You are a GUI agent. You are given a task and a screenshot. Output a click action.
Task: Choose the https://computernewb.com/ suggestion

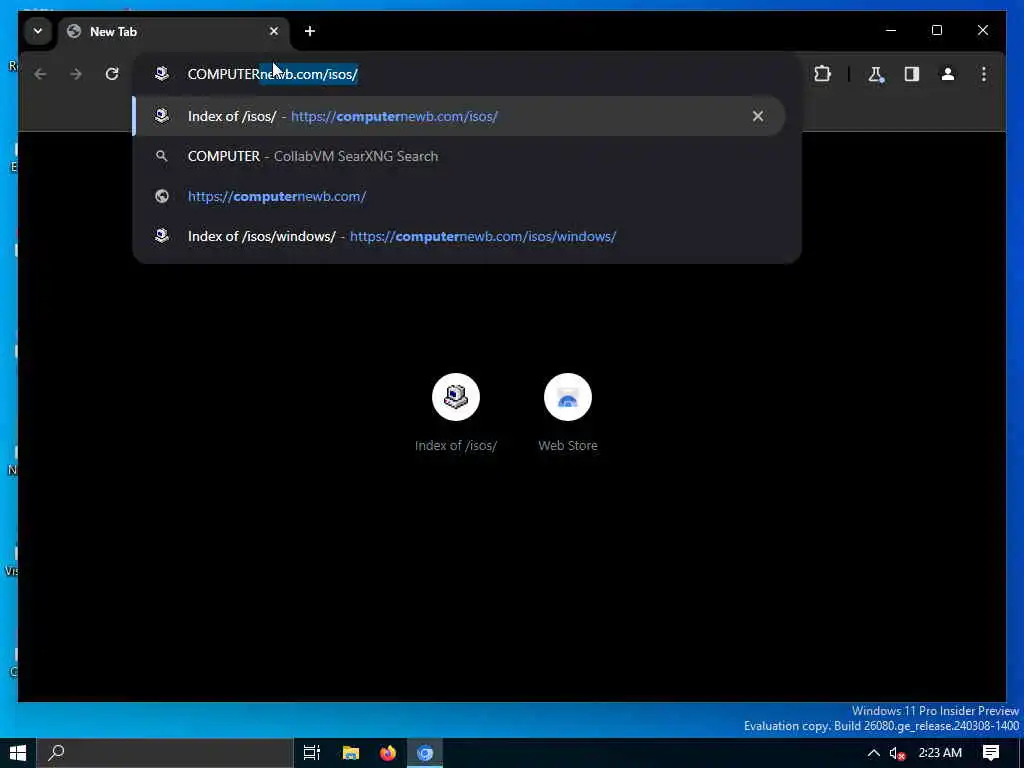point(458,196)
